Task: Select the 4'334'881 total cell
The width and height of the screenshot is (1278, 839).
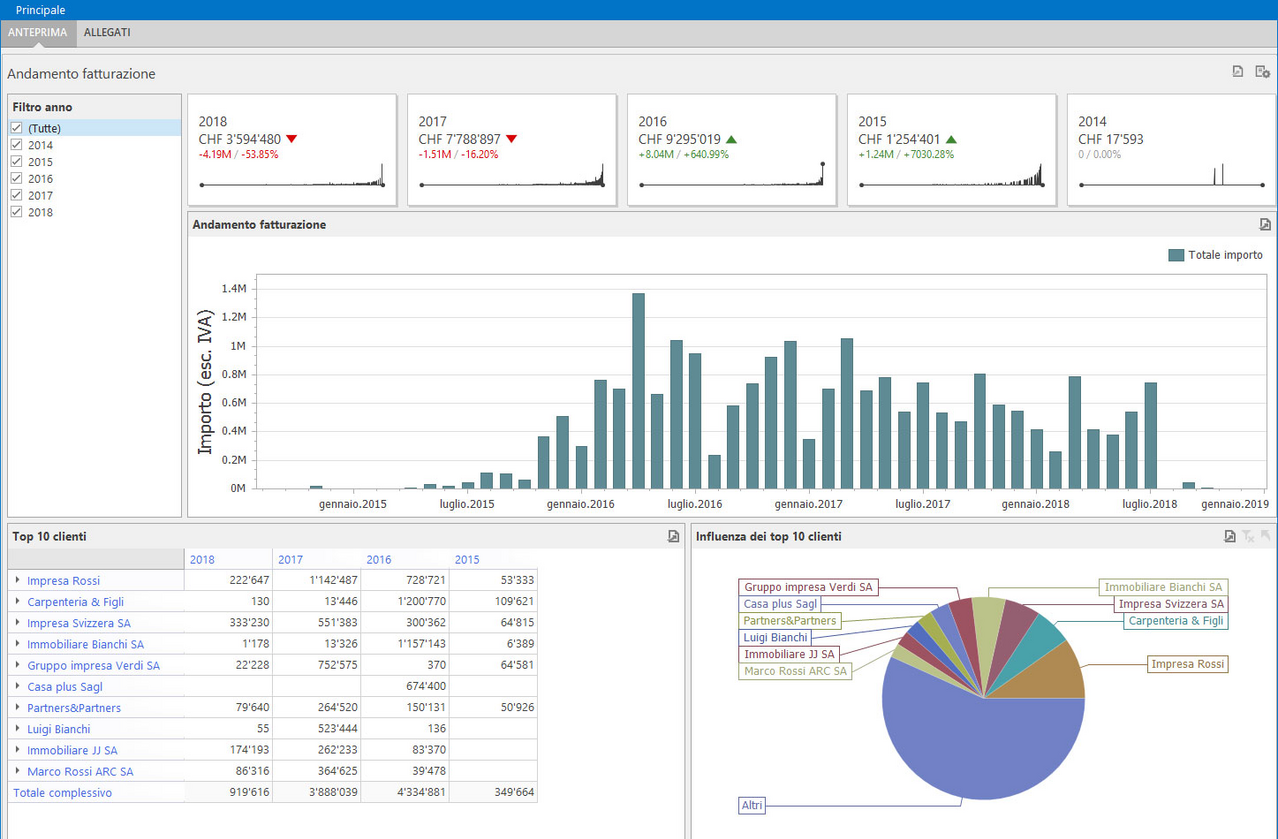Action: [405, 793]
